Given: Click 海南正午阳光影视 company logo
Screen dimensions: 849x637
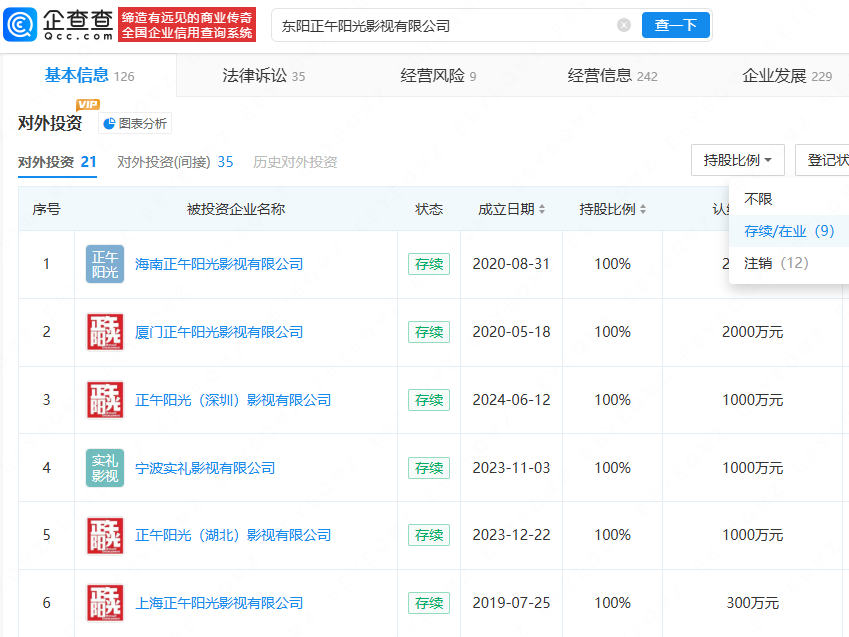Looking at the screenshot, I should 104,264.
